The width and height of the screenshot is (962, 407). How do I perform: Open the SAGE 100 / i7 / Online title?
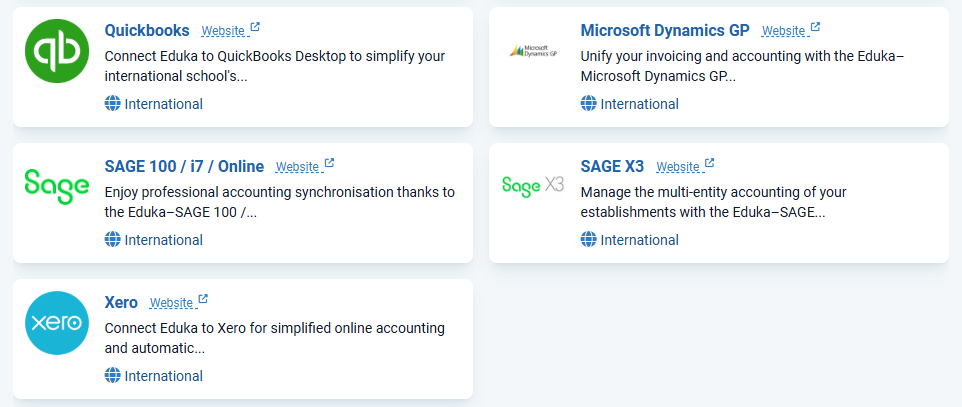pyautogui.click(x=185, y=166)
